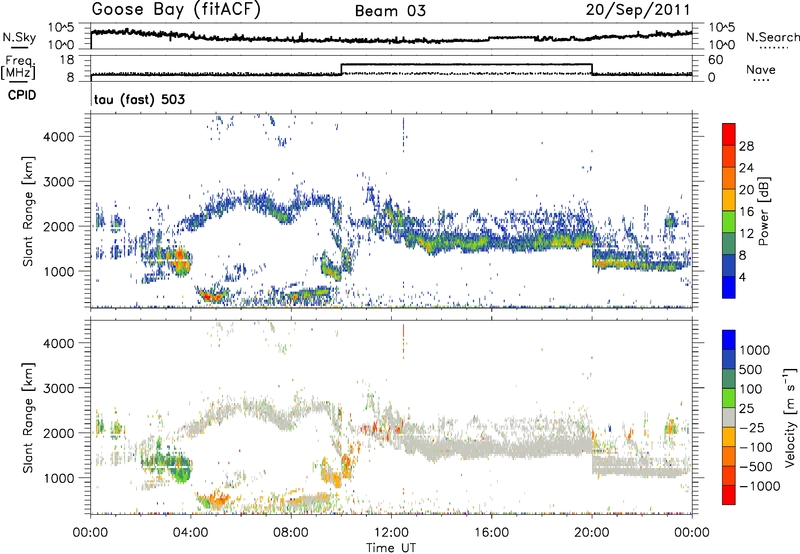
Task: Click the gray band of velocity colorbar
Action: pyautogui.click(x=729, y=418)
